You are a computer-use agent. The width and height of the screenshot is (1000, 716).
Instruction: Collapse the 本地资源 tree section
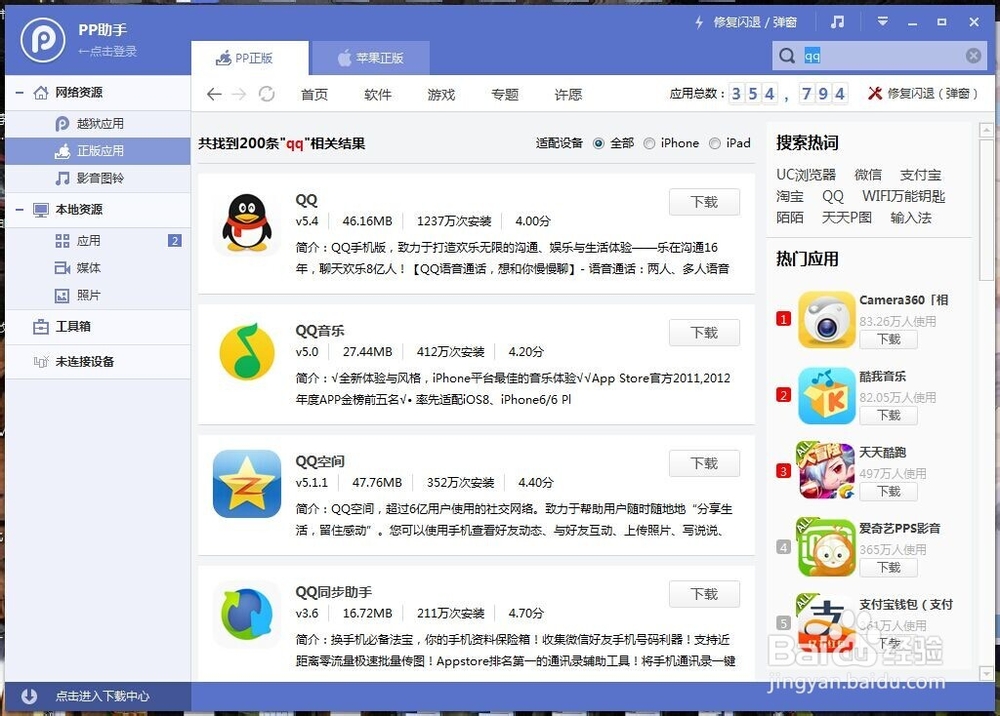(x=20, y=210)
